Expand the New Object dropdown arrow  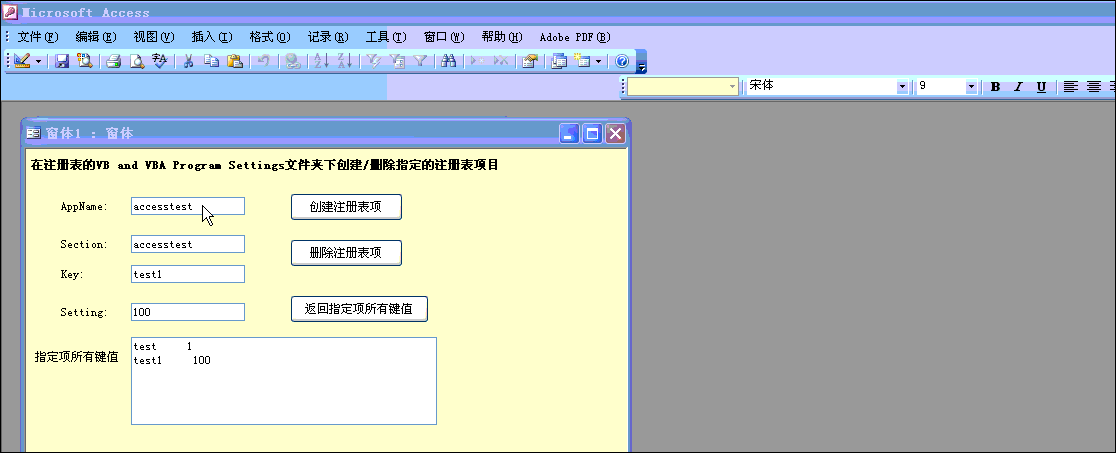click(598, 61)
